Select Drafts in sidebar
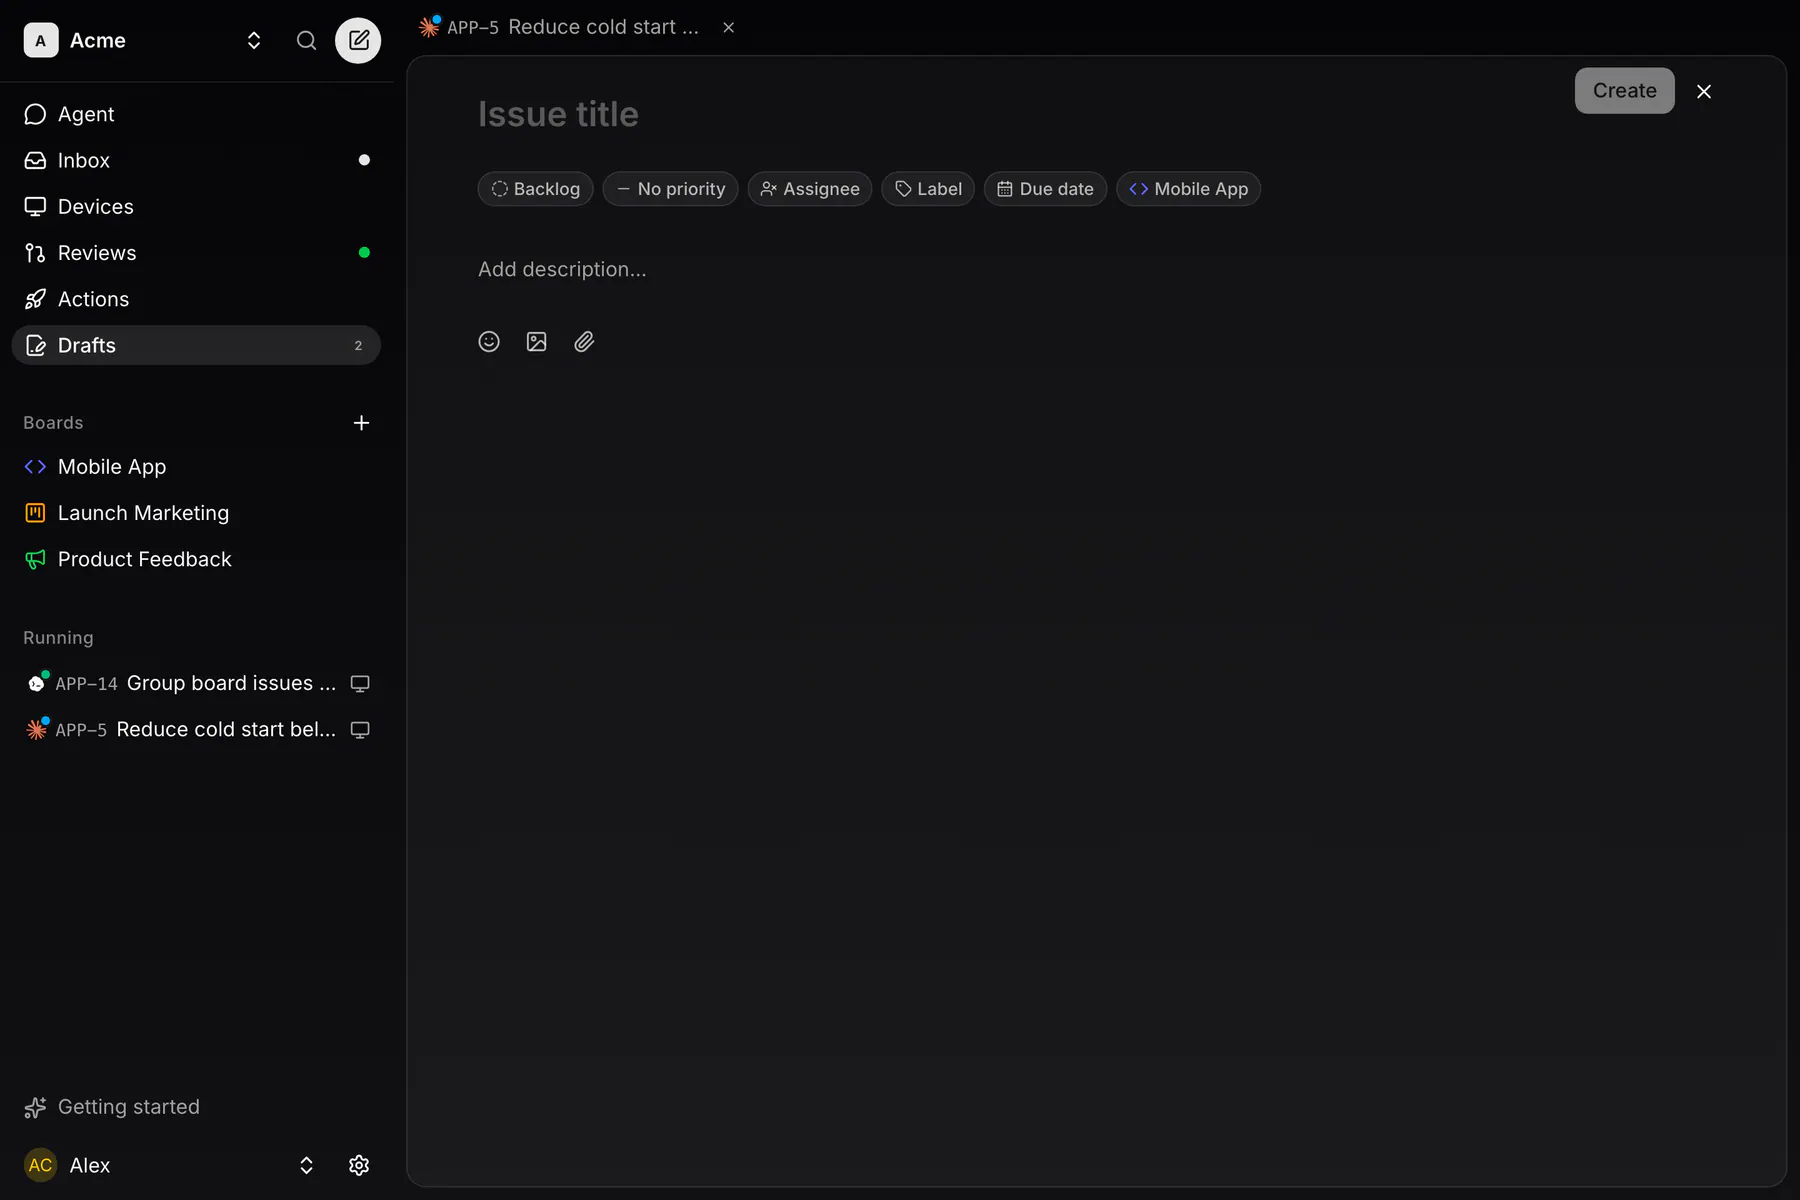 (196, 345)
